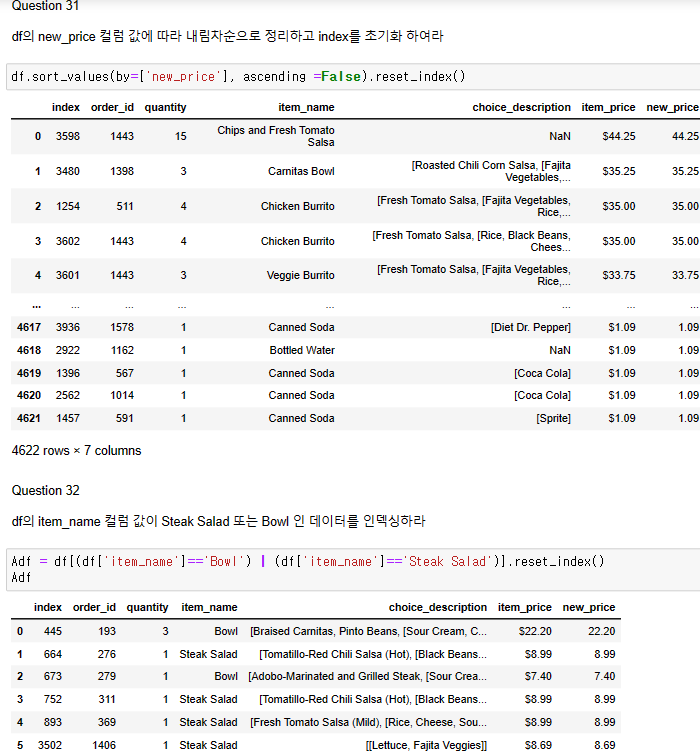Viewport: 700px width, 755px height.
Task: Click the sort_values code cell input
Action: click(354, 77)
